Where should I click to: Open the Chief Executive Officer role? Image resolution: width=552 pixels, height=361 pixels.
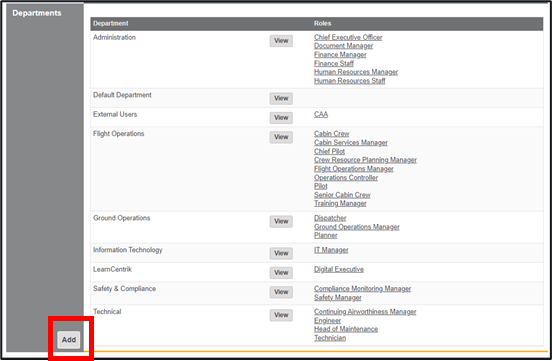tap(348, 37)
